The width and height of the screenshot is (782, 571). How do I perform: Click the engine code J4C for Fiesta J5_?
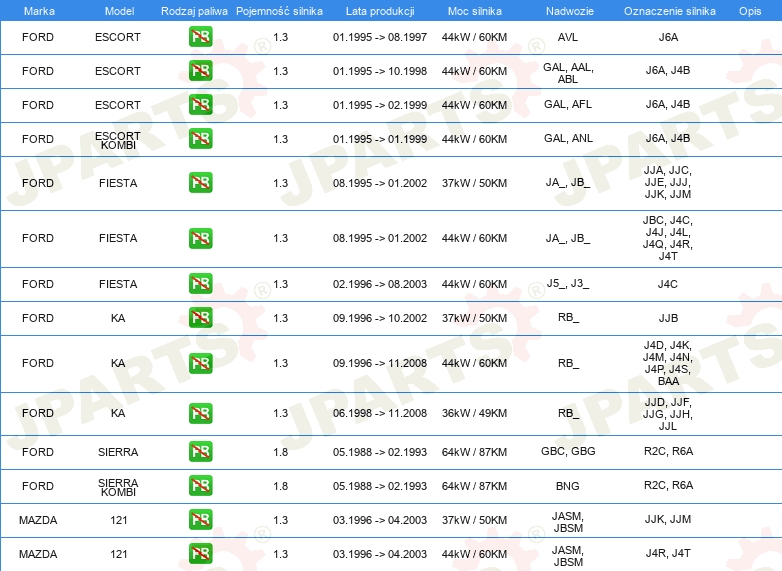[668, 284]
